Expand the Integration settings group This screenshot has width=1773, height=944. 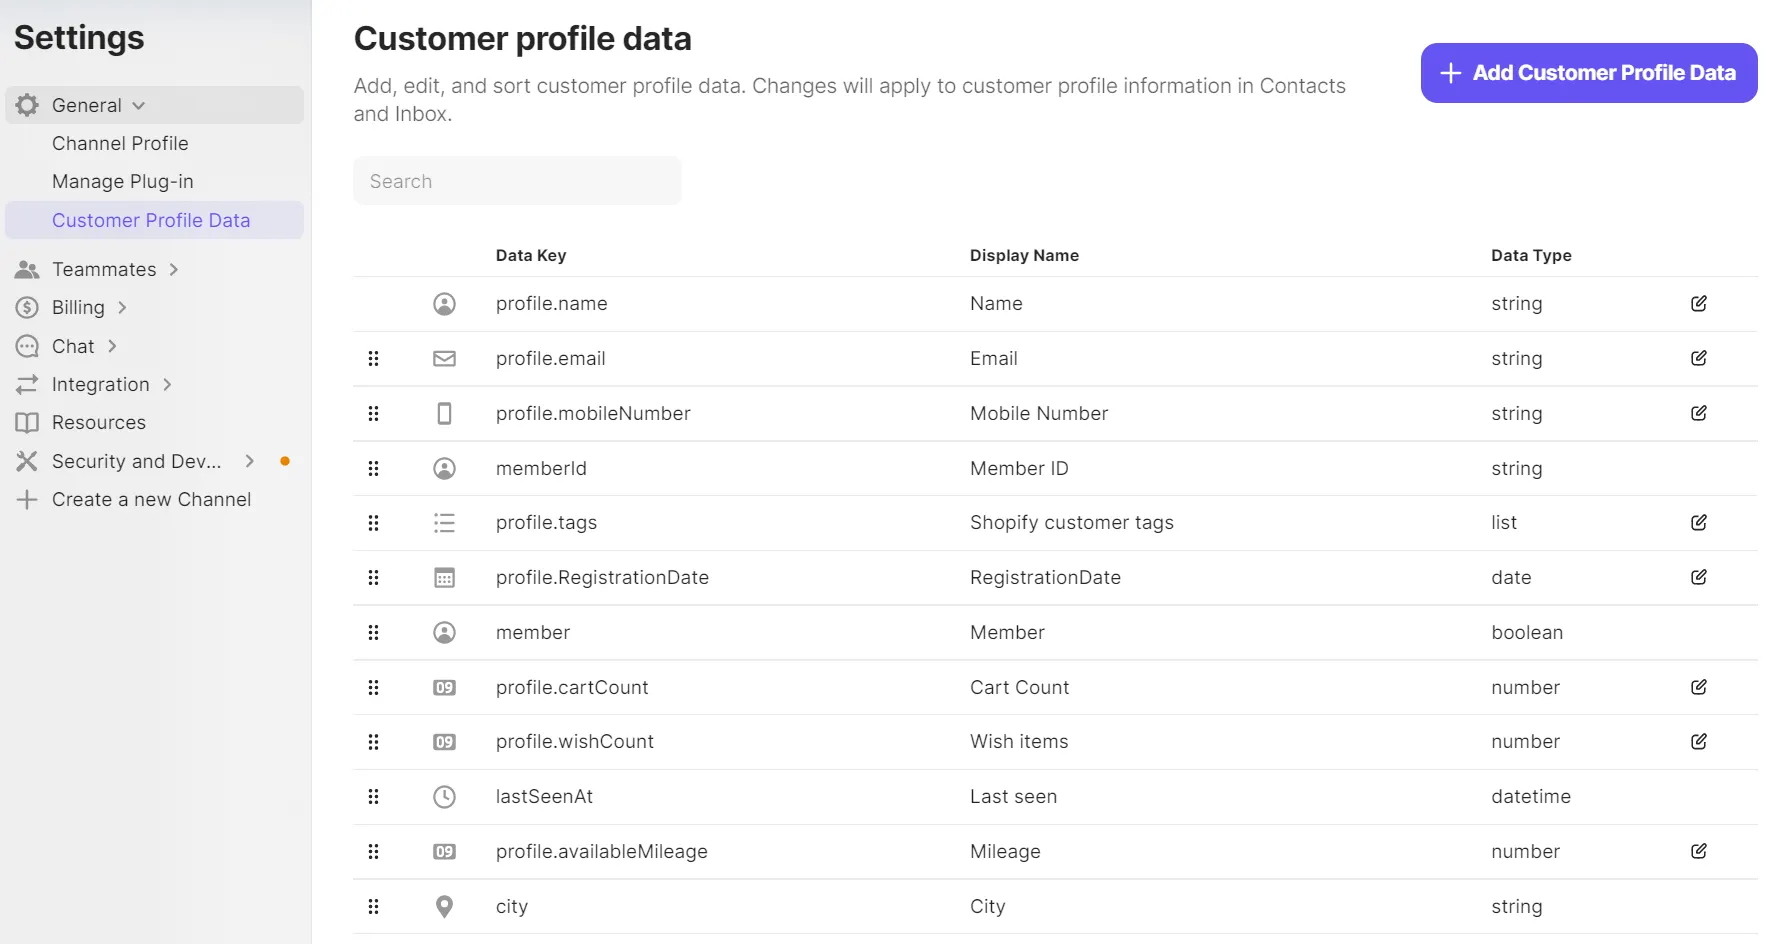pyautogui.click(x=100, y=385)
